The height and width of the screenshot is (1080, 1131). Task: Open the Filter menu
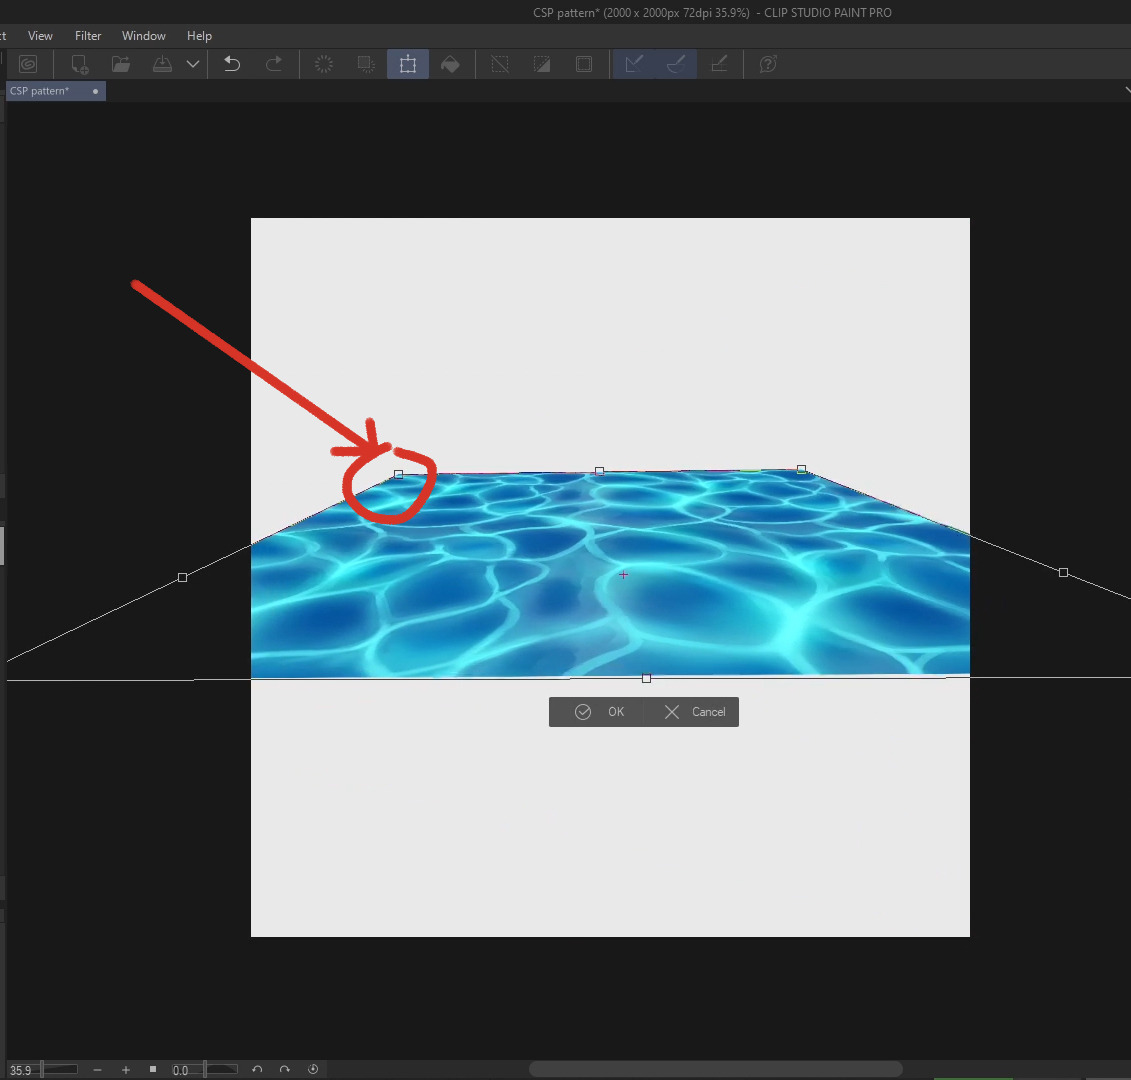[88, 36]
